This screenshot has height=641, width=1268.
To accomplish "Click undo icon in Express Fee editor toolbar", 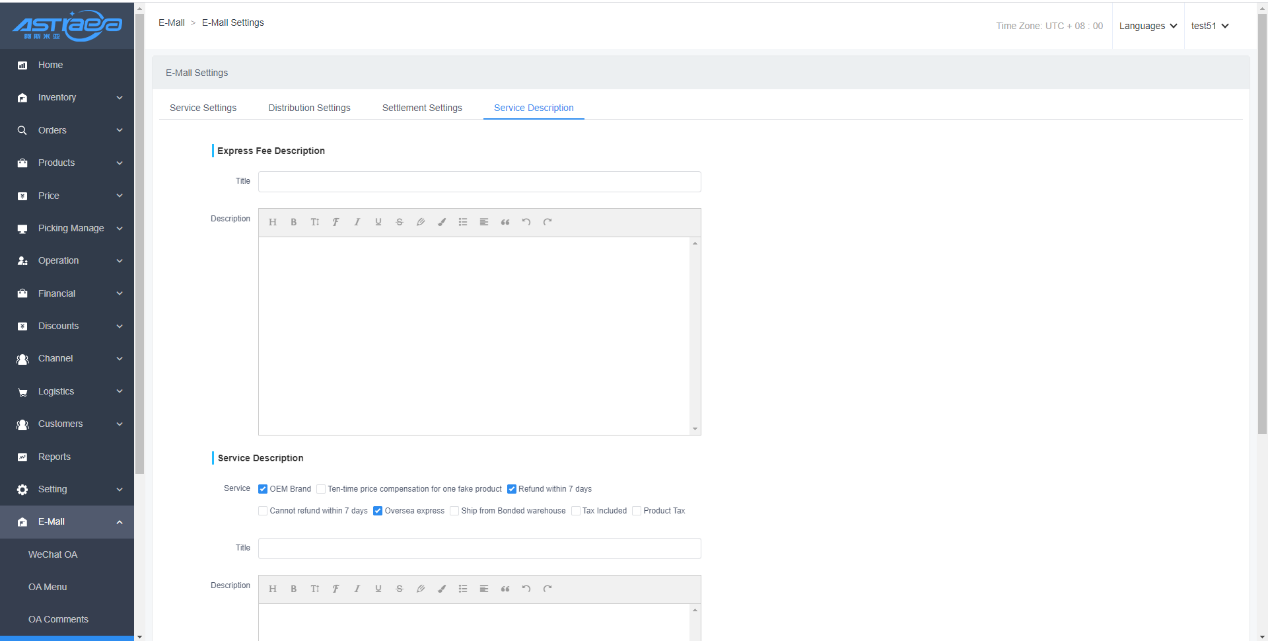I will coord(526,222).
